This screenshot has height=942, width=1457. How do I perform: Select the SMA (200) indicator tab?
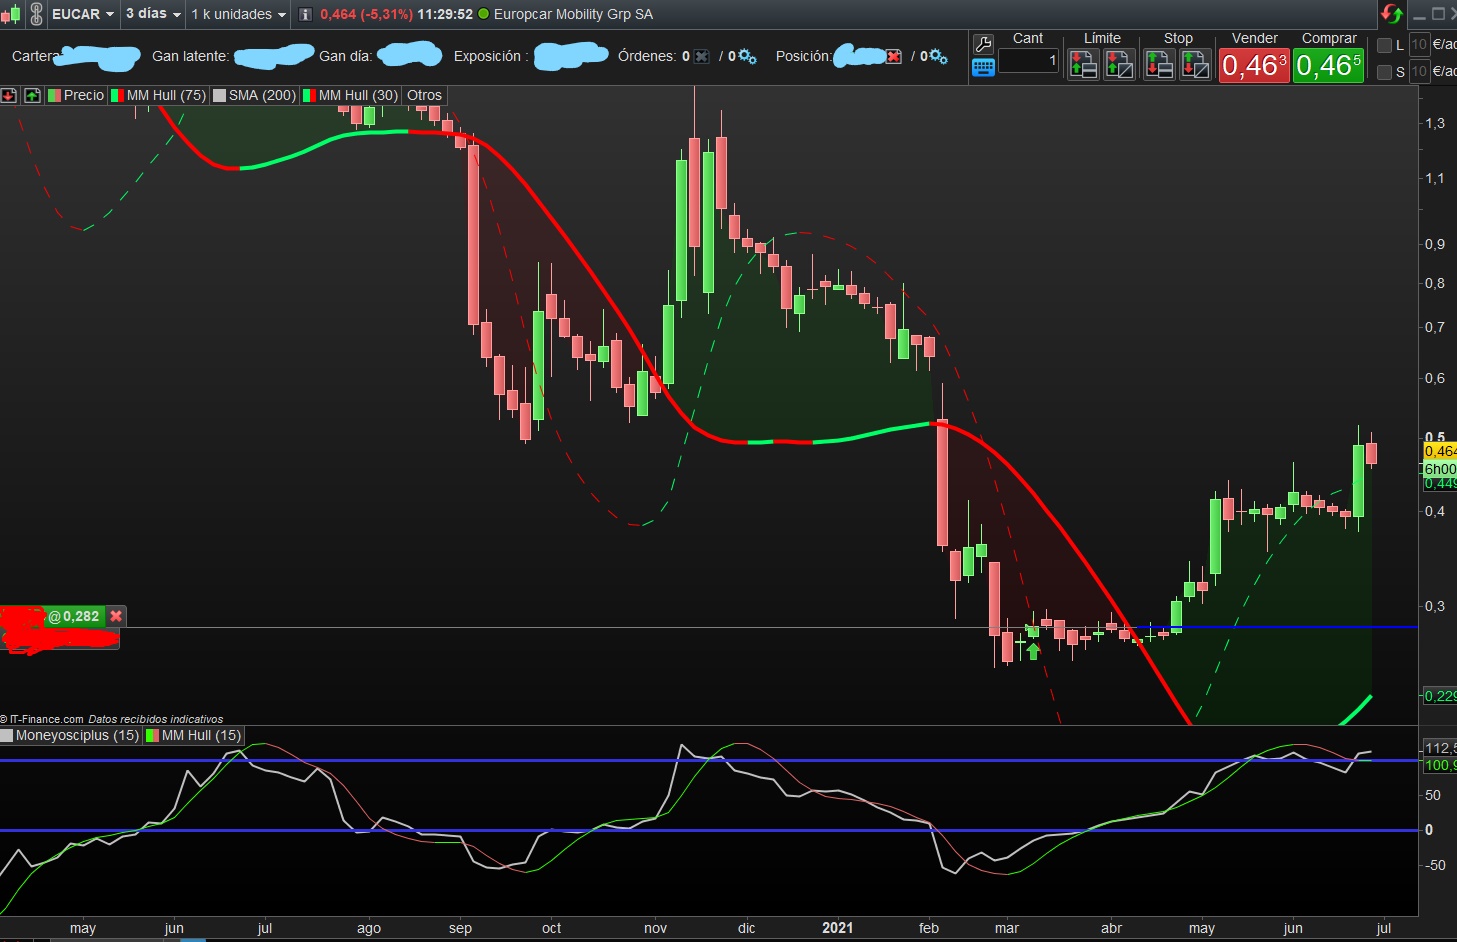pos(254,95)
